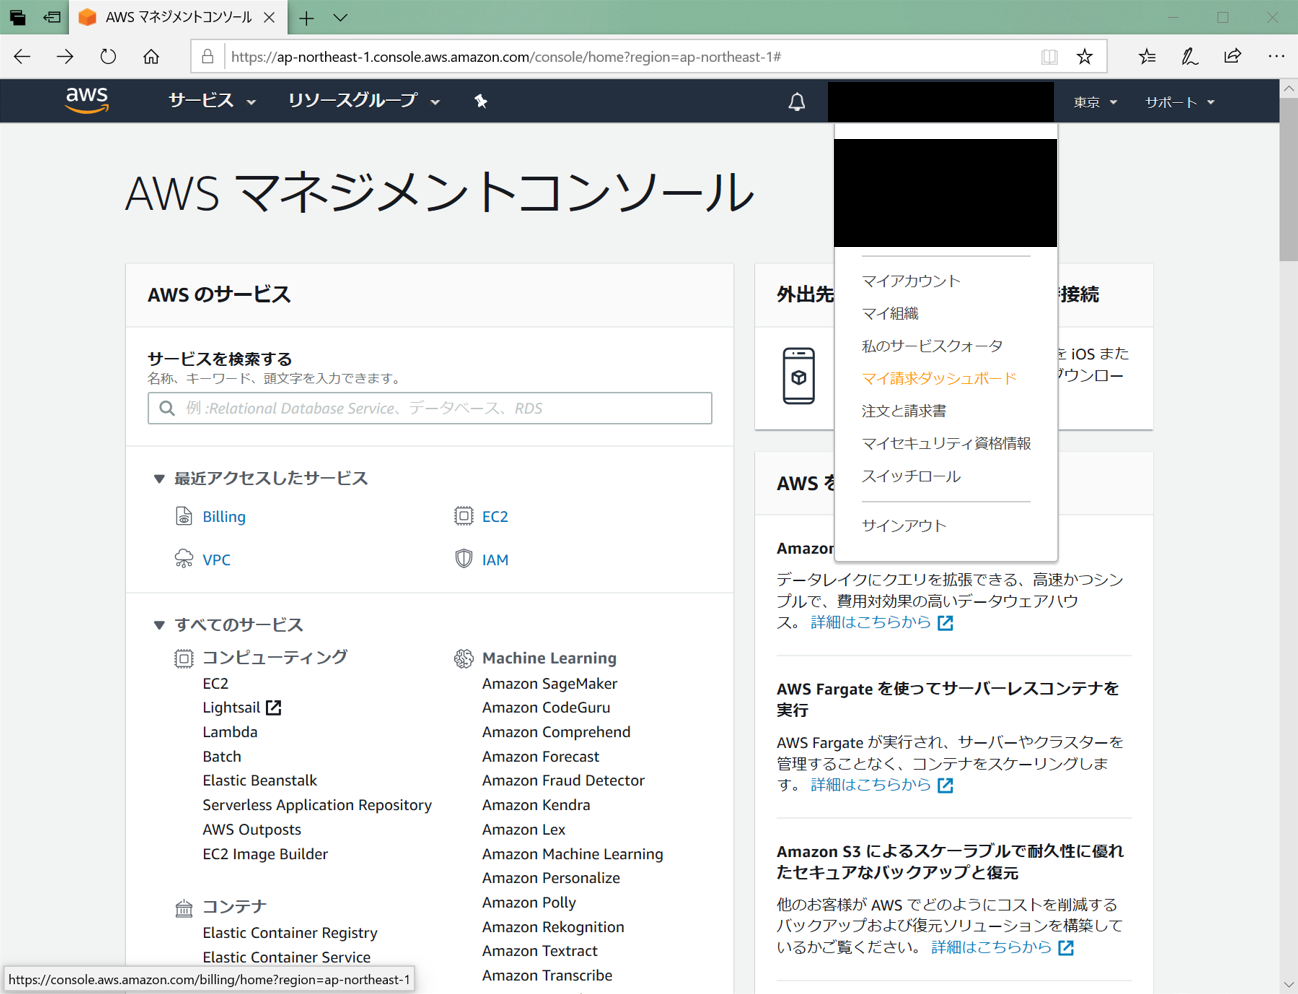This screenshot has height=994, width=1298.
Task: Click the IAM shield icon
Action: (x=464, y=559)
